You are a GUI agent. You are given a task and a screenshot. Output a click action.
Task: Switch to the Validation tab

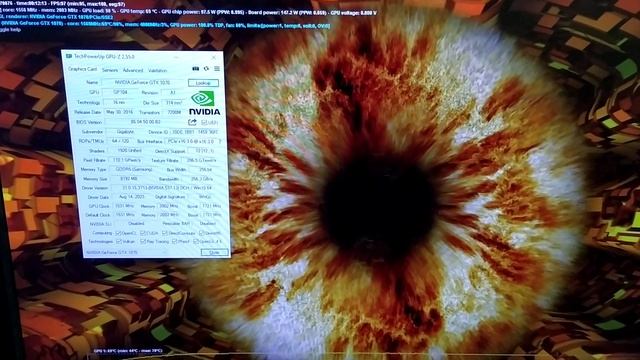click(158, 70)
